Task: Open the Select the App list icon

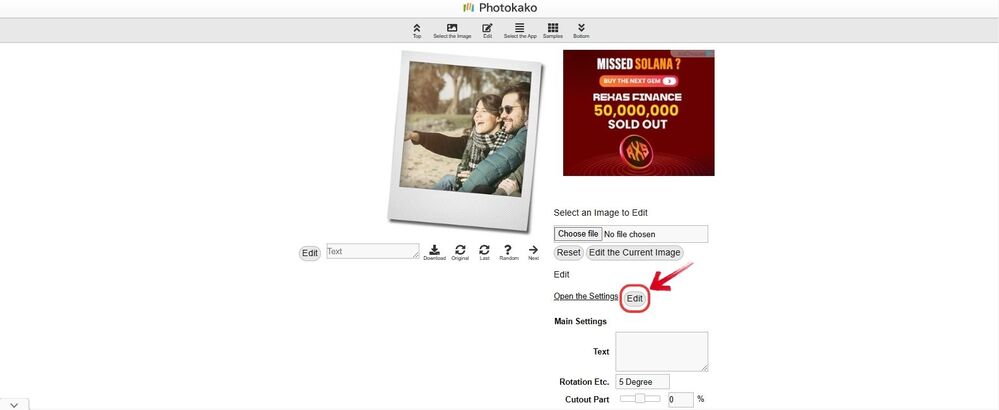Action: [519, 29]
